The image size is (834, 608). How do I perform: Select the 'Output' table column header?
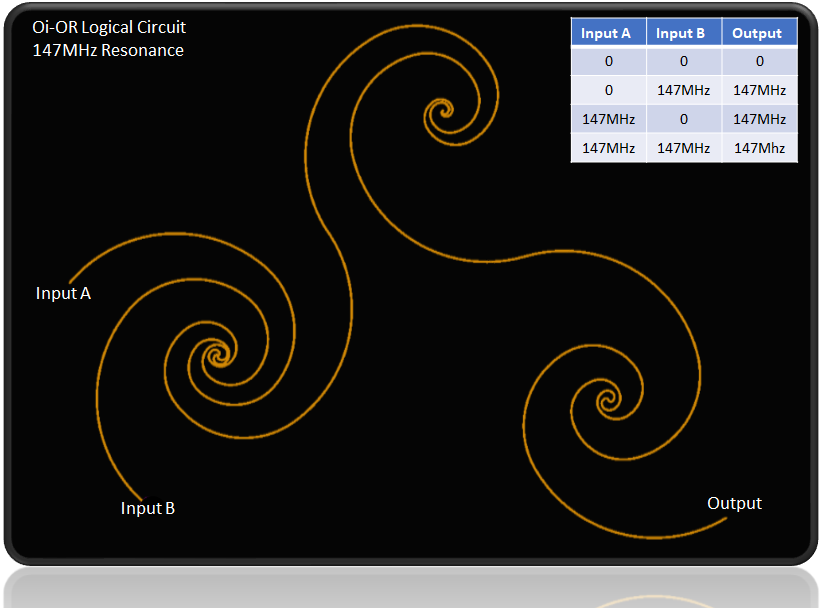[x=757, y=33]
